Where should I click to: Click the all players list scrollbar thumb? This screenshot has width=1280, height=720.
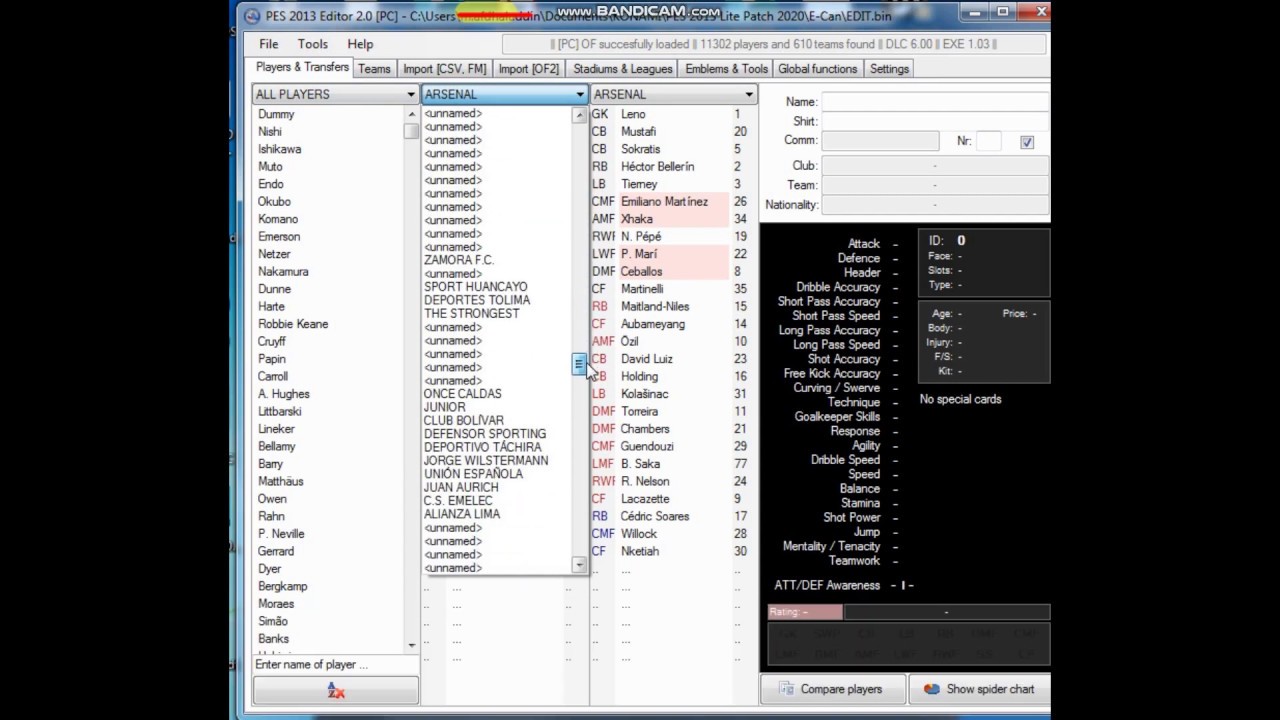[411, 131]
